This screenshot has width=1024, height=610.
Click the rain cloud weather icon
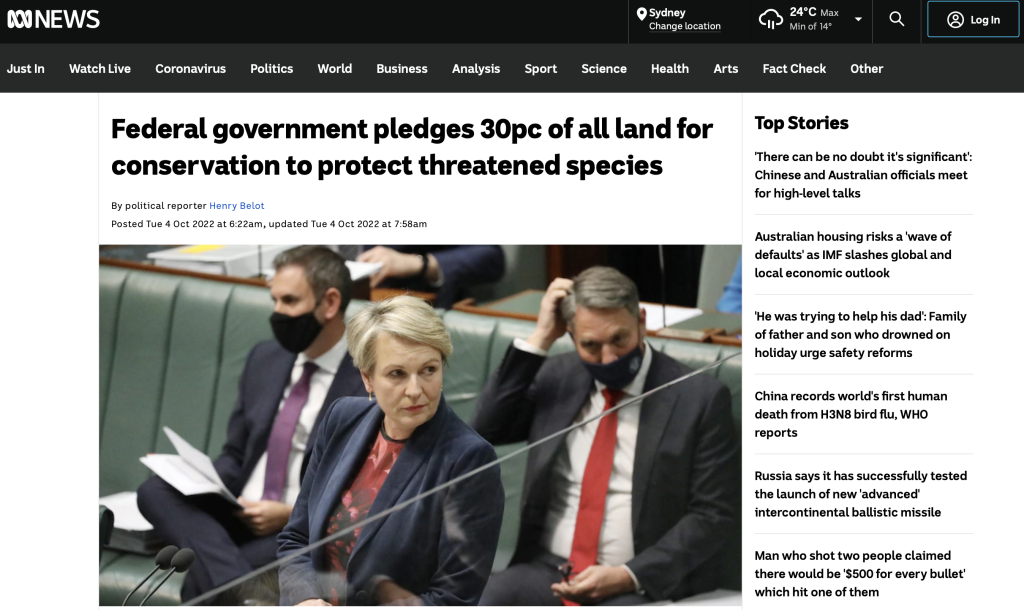coord(771,19)
